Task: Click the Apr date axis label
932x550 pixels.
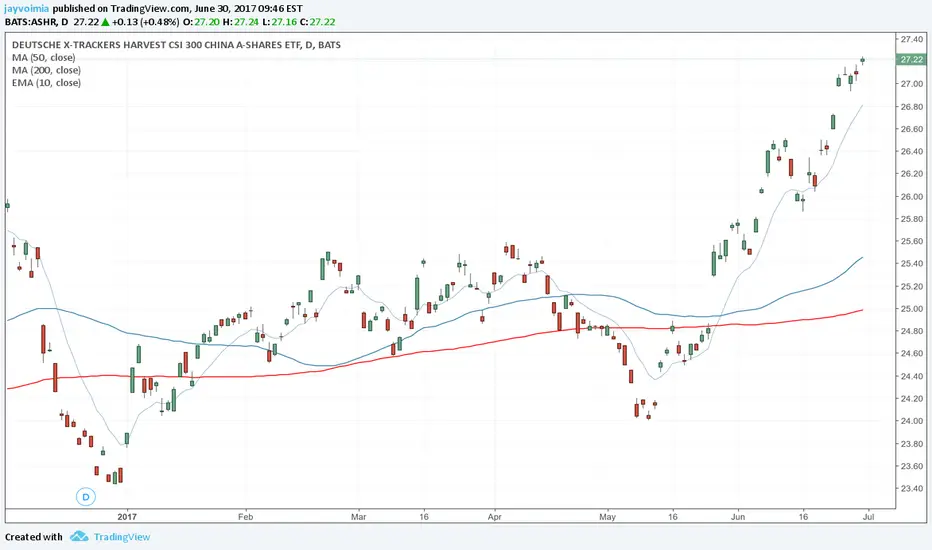Action: click(495, 517)
